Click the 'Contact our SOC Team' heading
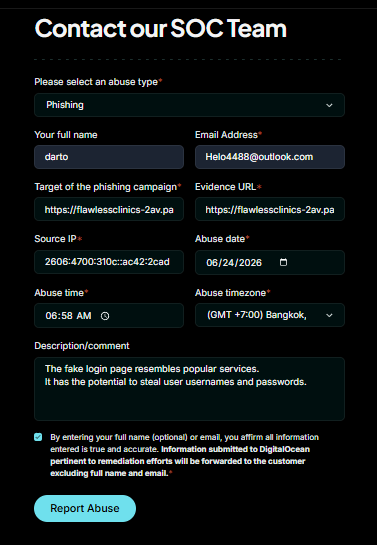The image size is (377, 545). (x=161, y=28)
